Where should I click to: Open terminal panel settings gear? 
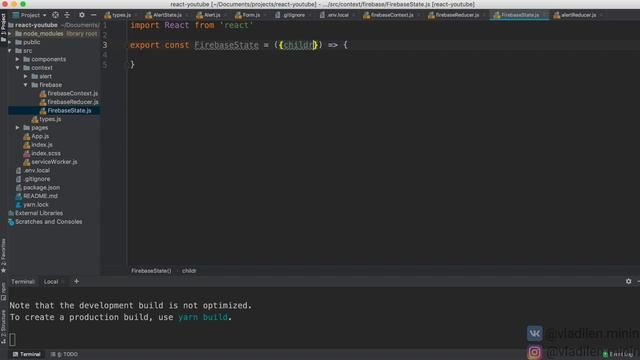coord(629,281)
